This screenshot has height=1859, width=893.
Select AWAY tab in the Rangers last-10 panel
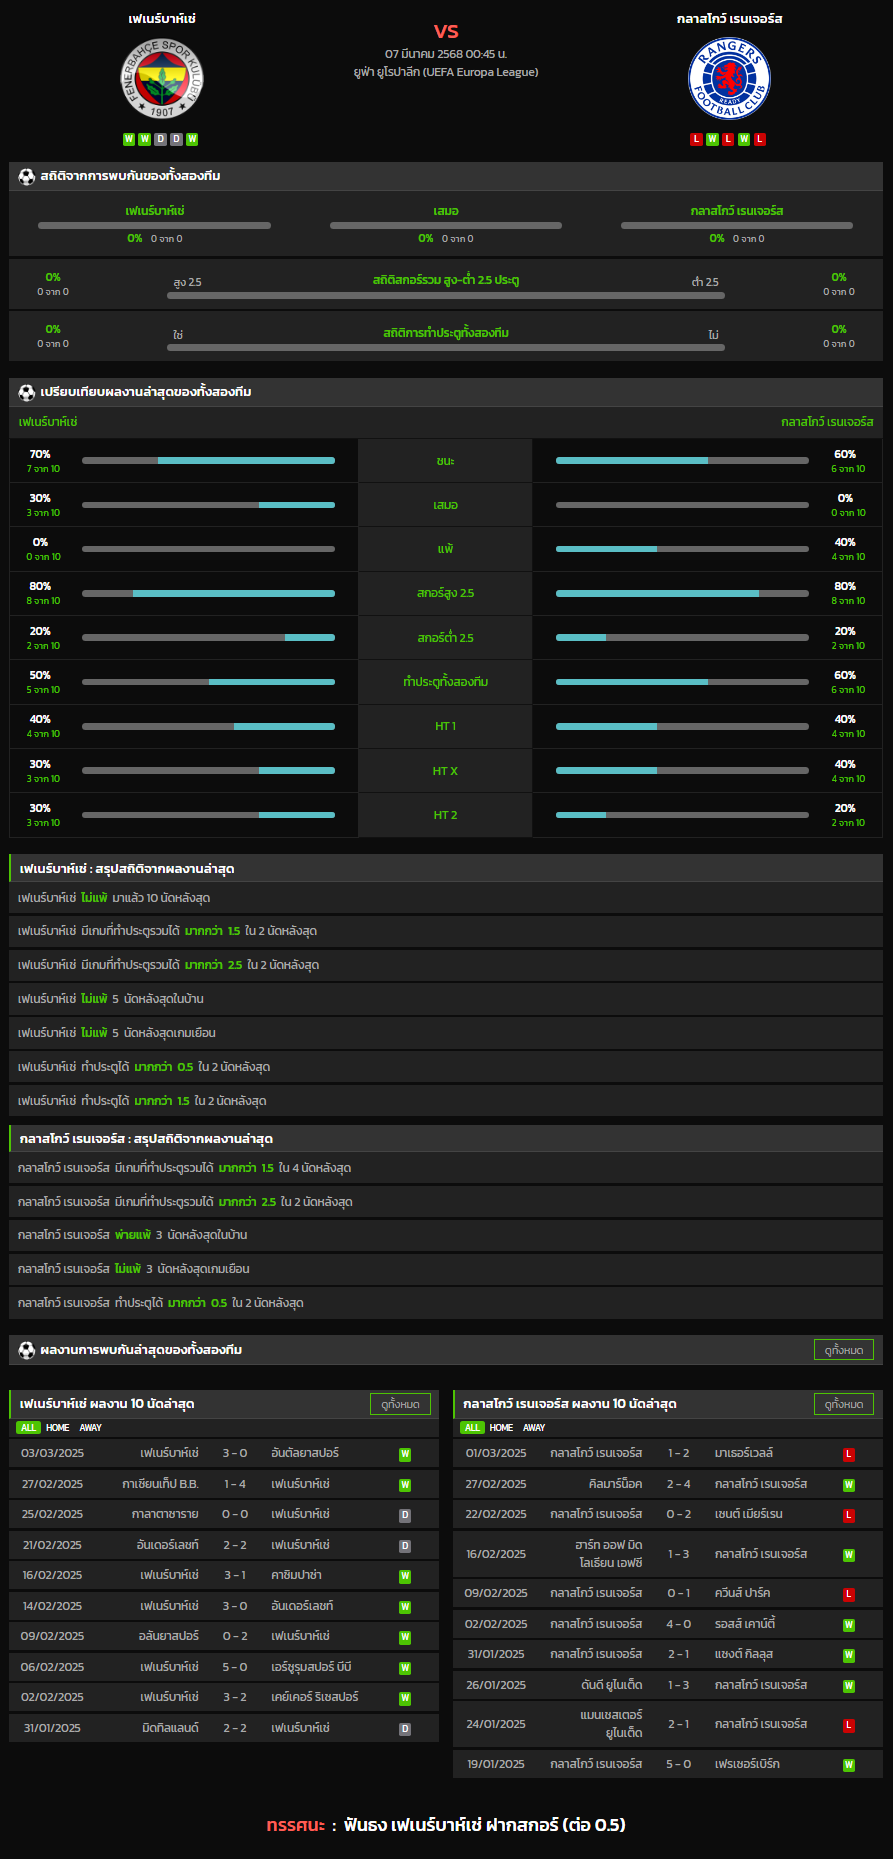tap(535, 1428)
